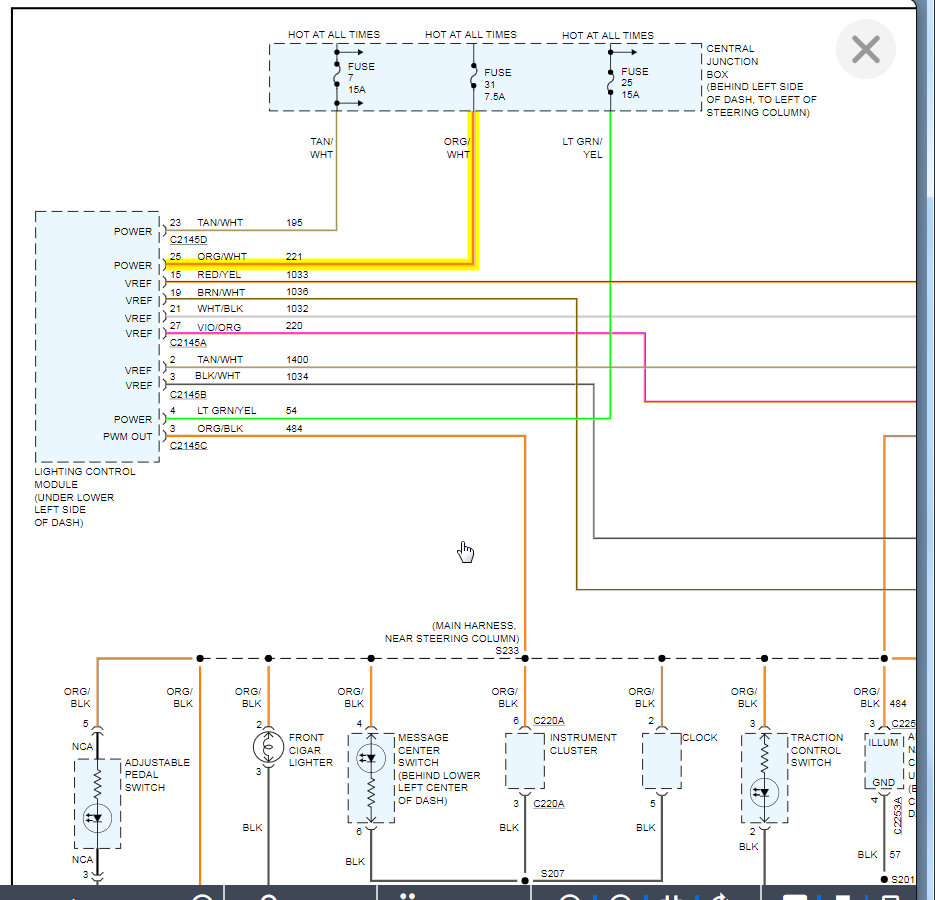The width and height of the screenshot is (935, 900).
Task: Click the FUSE 7 15A label
Action: [361, 78]
